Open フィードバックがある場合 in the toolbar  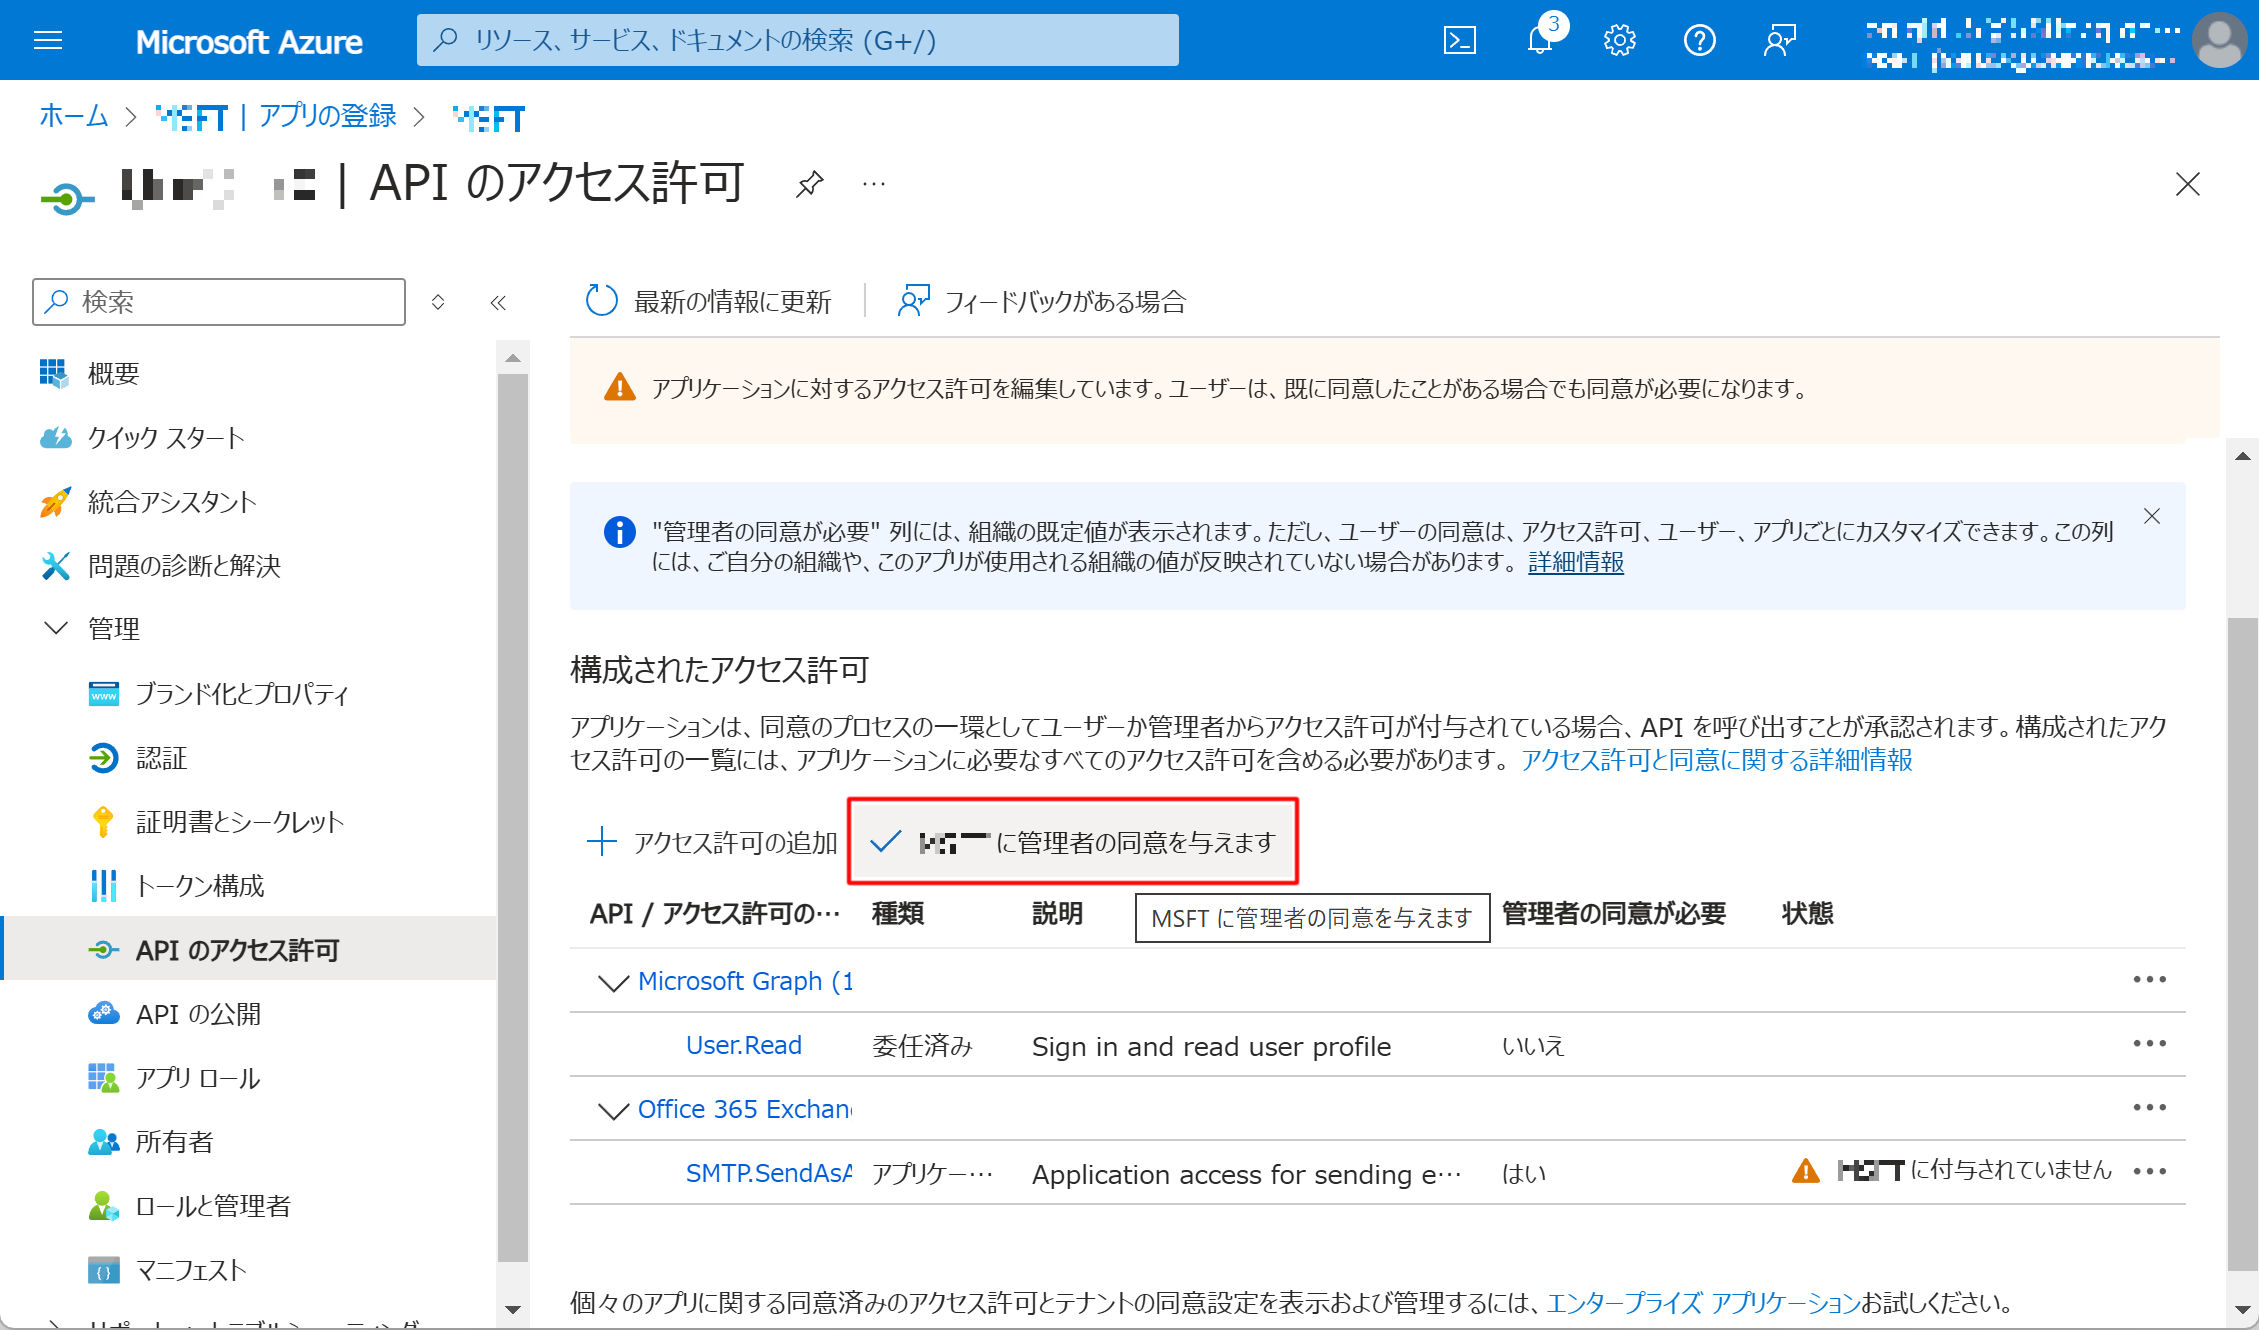pyautogui.click(x=1041, y=301)
